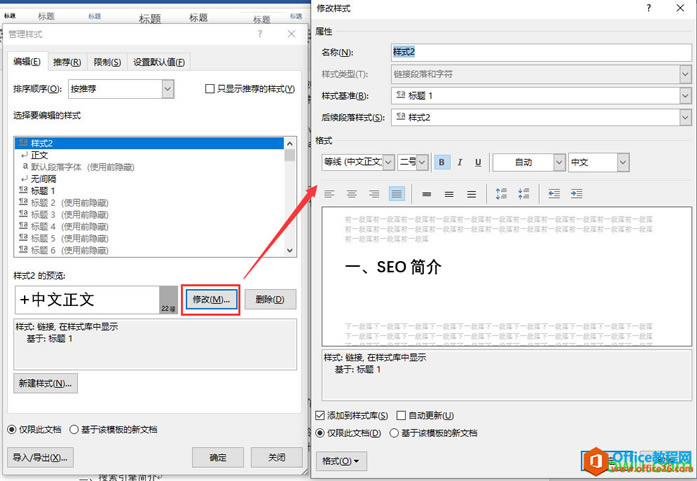The width and height of the screenshot is (697, 481).
Task: Click 关闭 button in 管理样式 dialog
Action: pos(276,457)
